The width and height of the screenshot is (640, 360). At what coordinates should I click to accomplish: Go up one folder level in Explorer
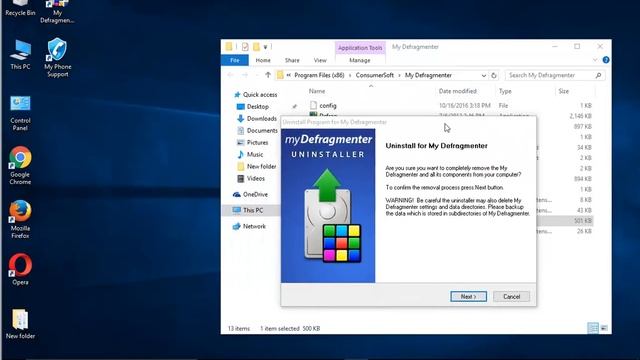268,75
